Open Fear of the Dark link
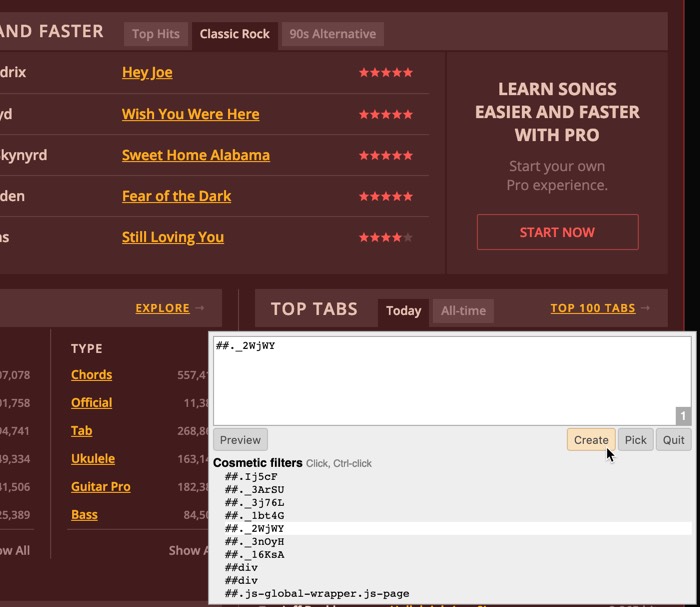 [x=176, y=196]
